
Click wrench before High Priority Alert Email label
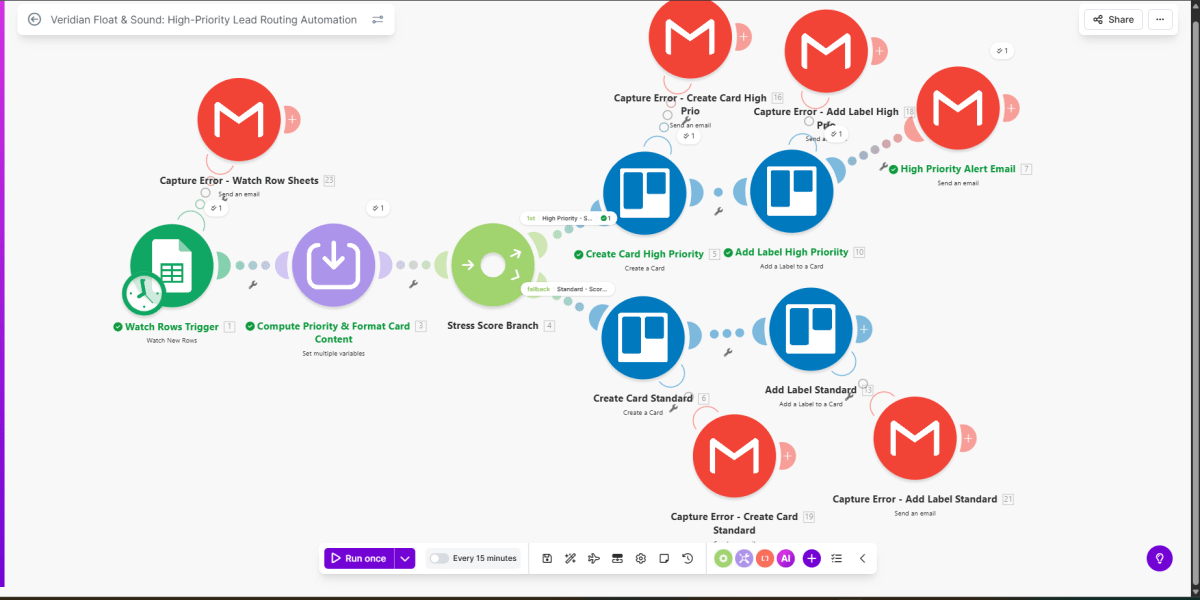tap(884, 168)
